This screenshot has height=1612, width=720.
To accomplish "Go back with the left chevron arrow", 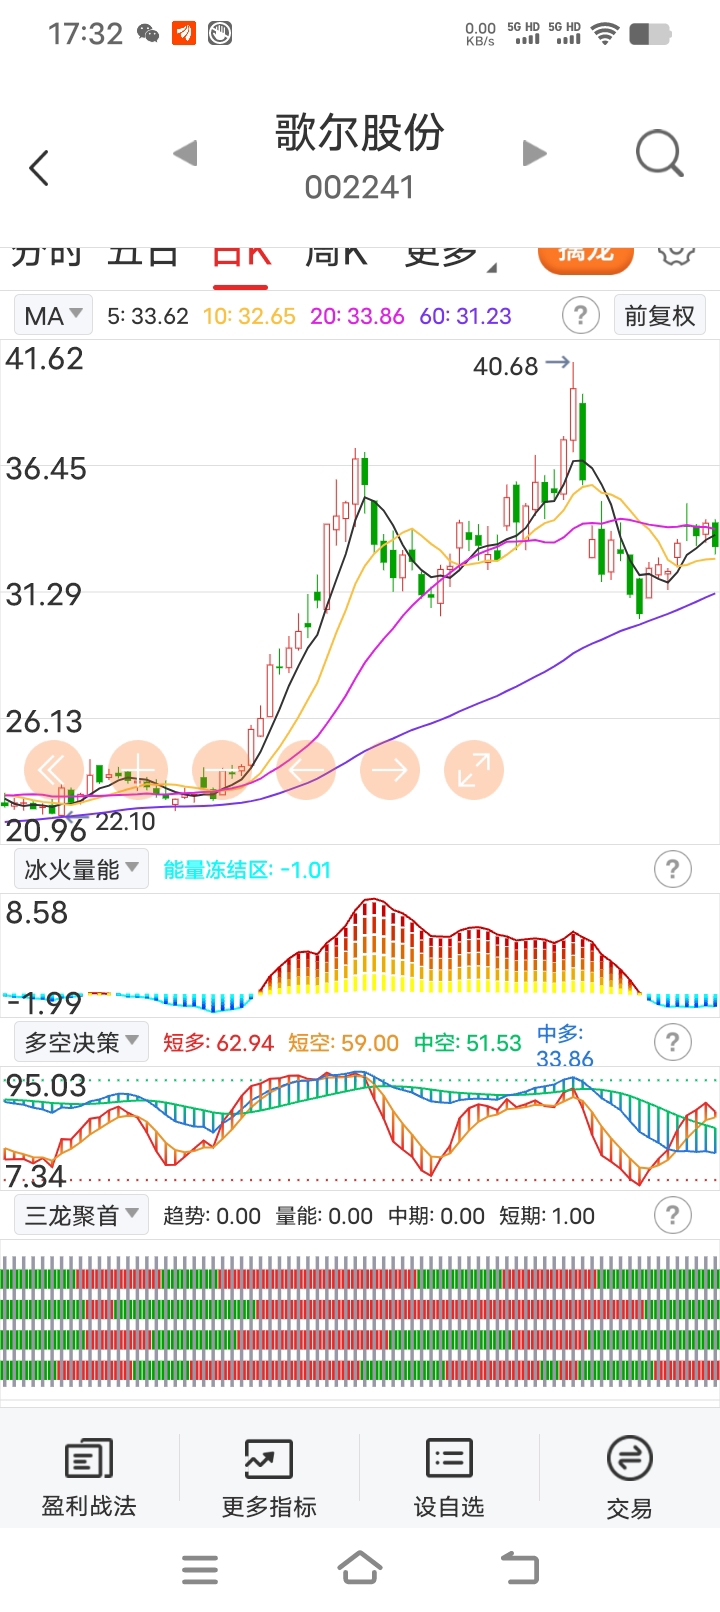I will coord(39,167).
